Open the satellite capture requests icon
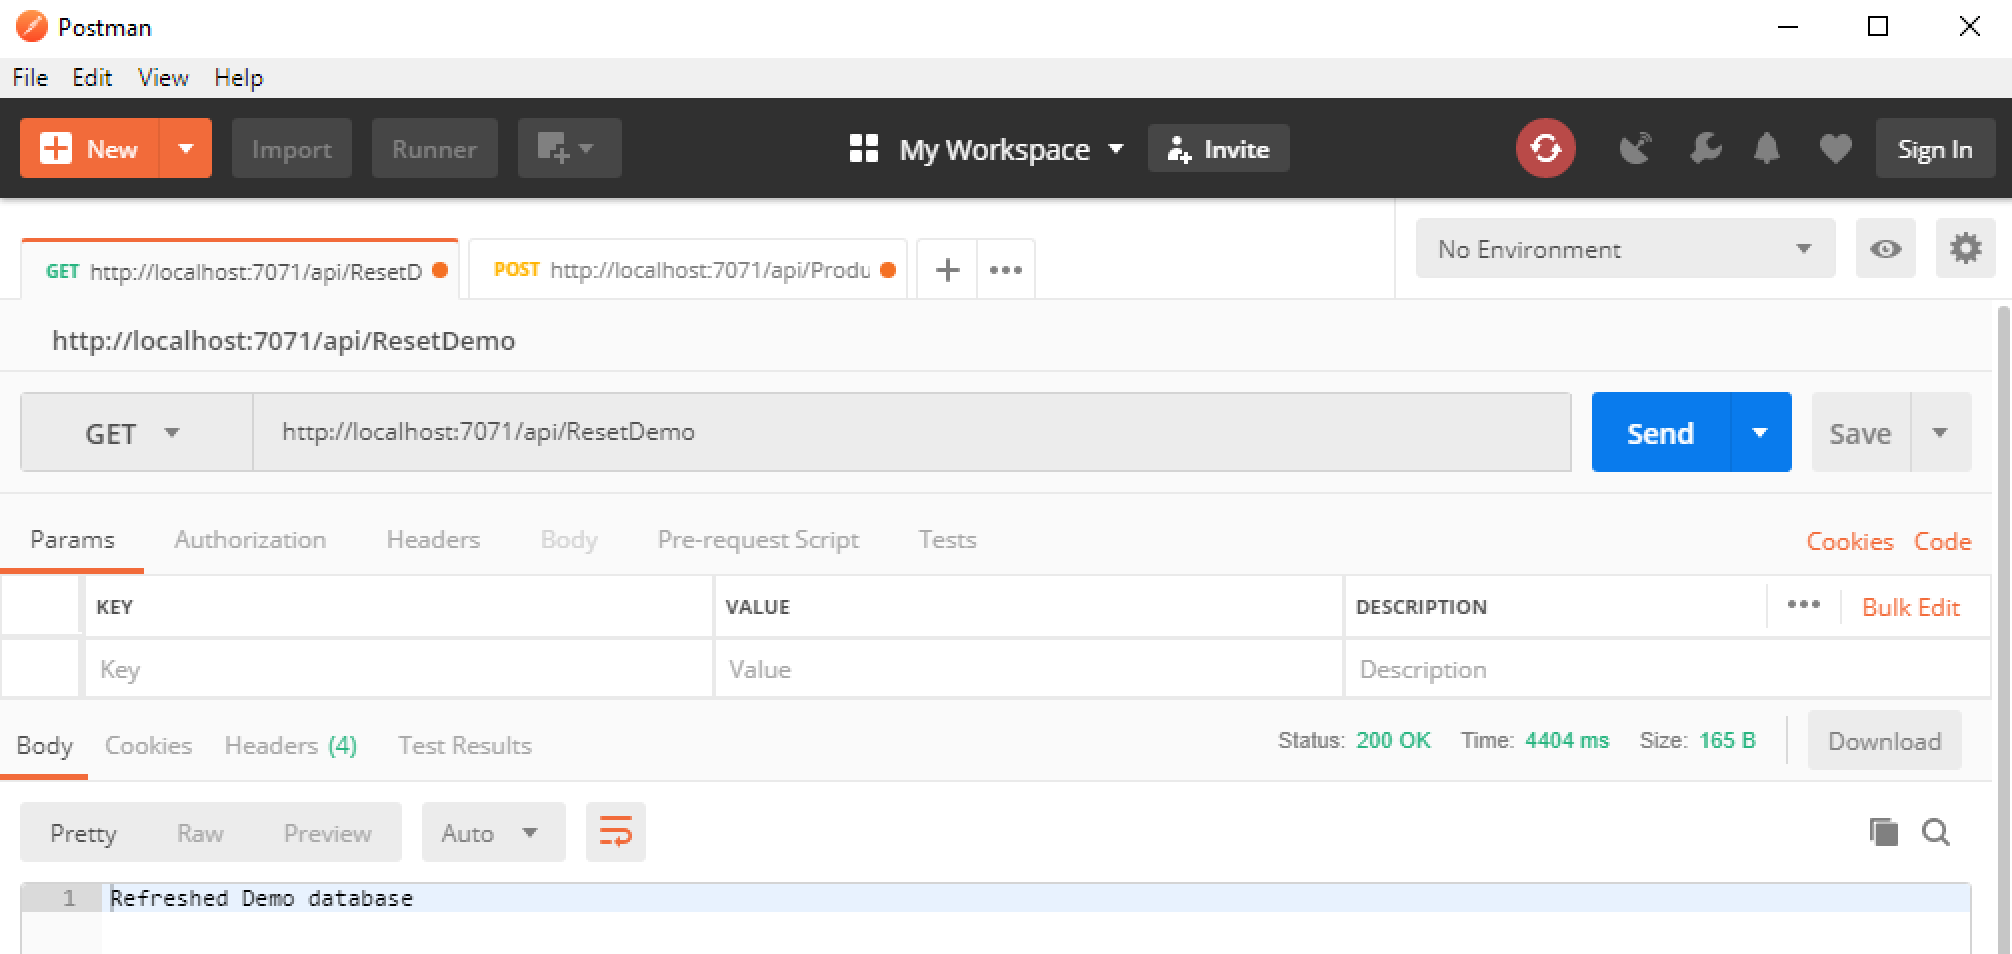Screen dimensions: 2012x954 pos(1635,149)
